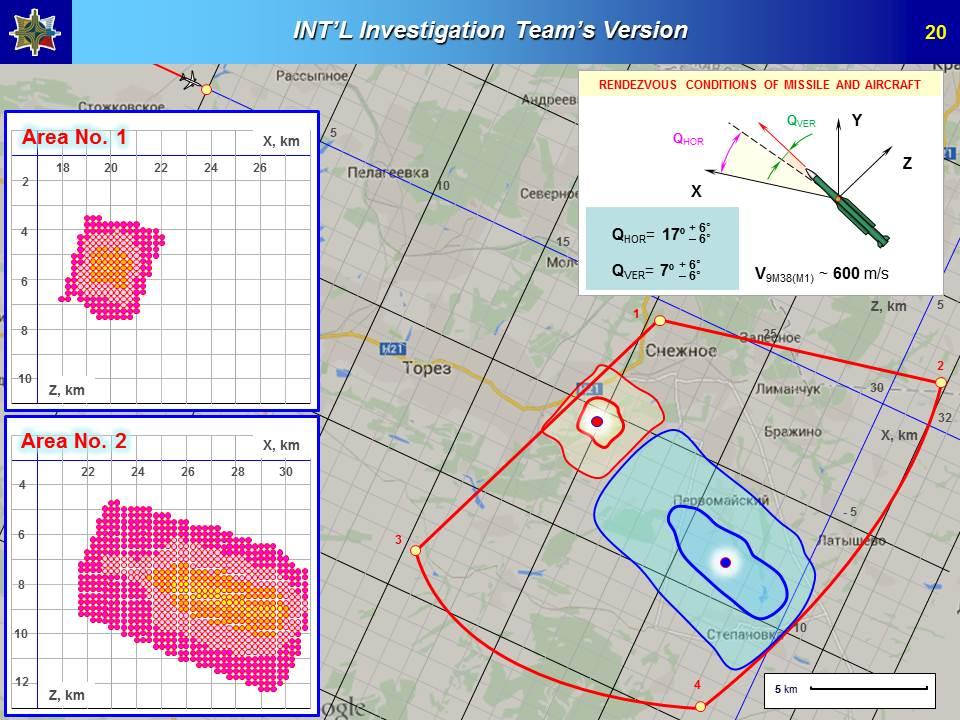Click the 28 tick on the Area No. 2 X axis
The width and height of the screenshot is (960, 720).
[x=238, y=471]
